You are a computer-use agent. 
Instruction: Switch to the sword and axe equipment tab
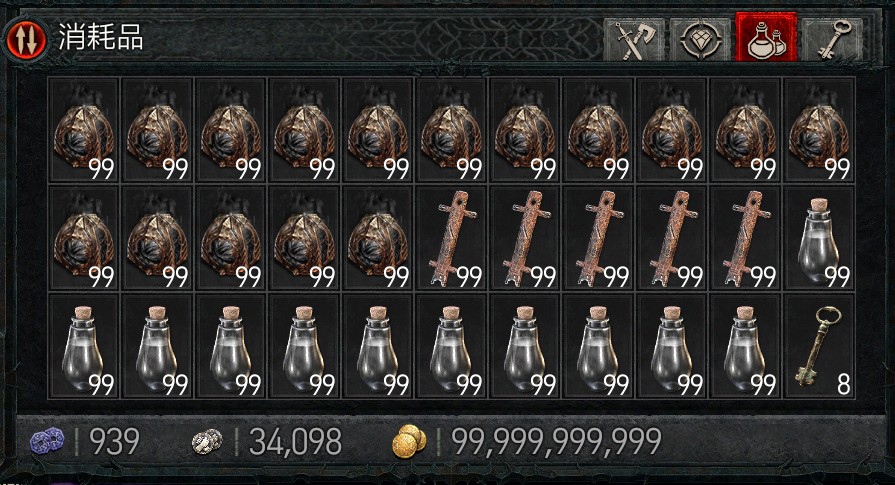[634, 39]
